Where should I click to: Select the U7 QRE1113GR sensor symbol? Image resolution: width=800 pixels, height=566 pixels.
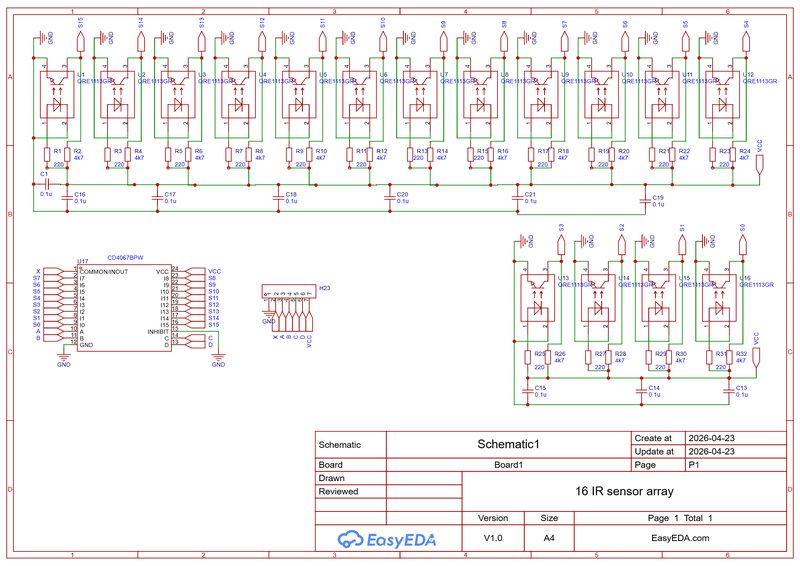[420, 95]
